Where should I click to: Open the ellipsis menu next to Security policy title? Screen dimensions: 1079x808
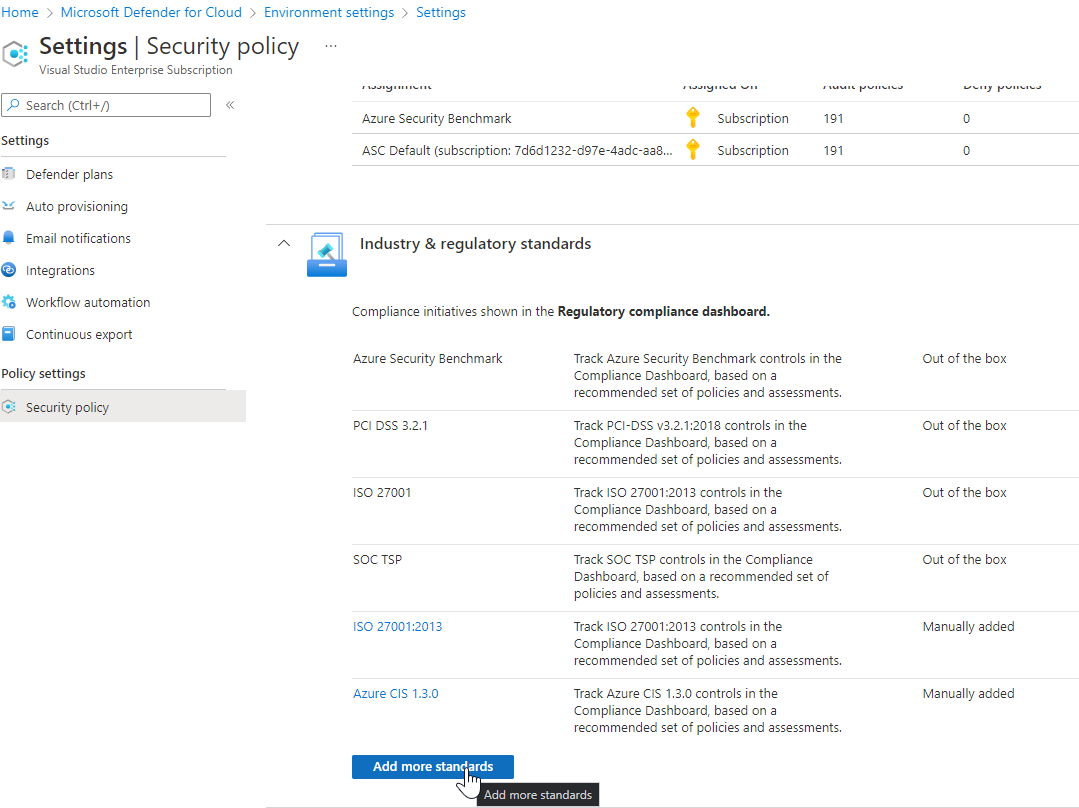pos(330,46)
